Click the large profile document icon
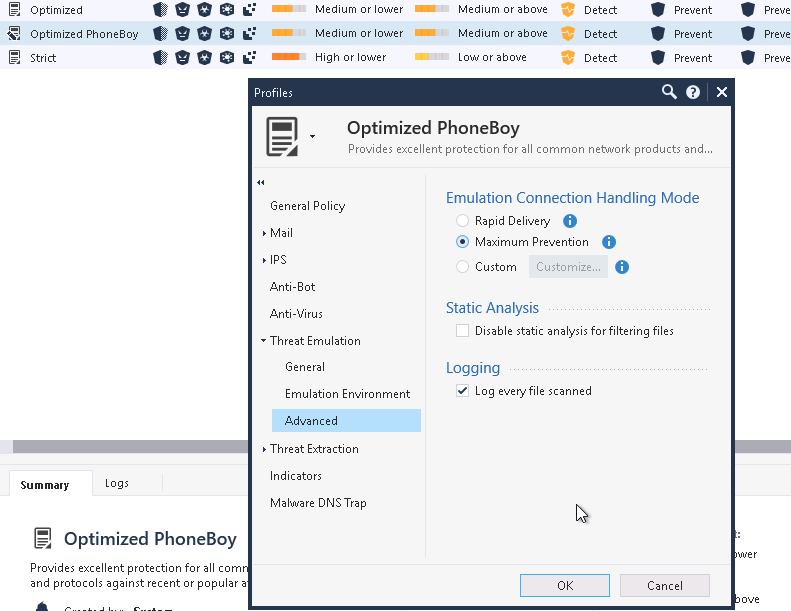 [282, 137]
